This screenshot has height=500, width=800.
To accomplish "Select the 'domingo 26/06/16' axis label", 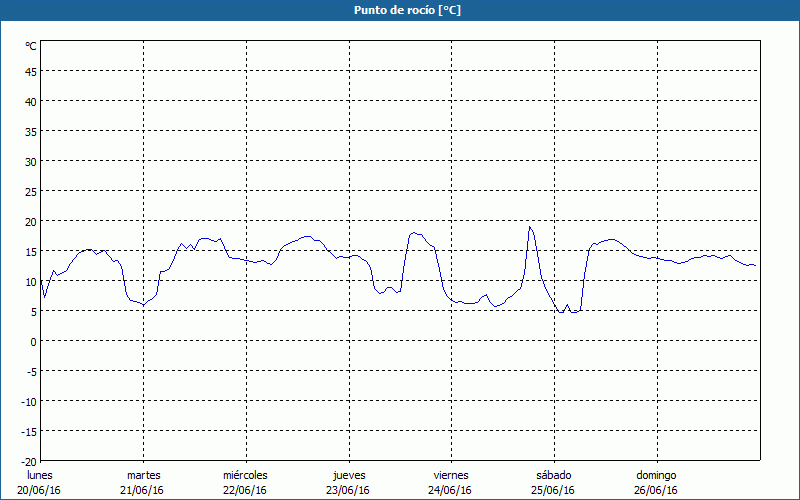I will (656, 483).
